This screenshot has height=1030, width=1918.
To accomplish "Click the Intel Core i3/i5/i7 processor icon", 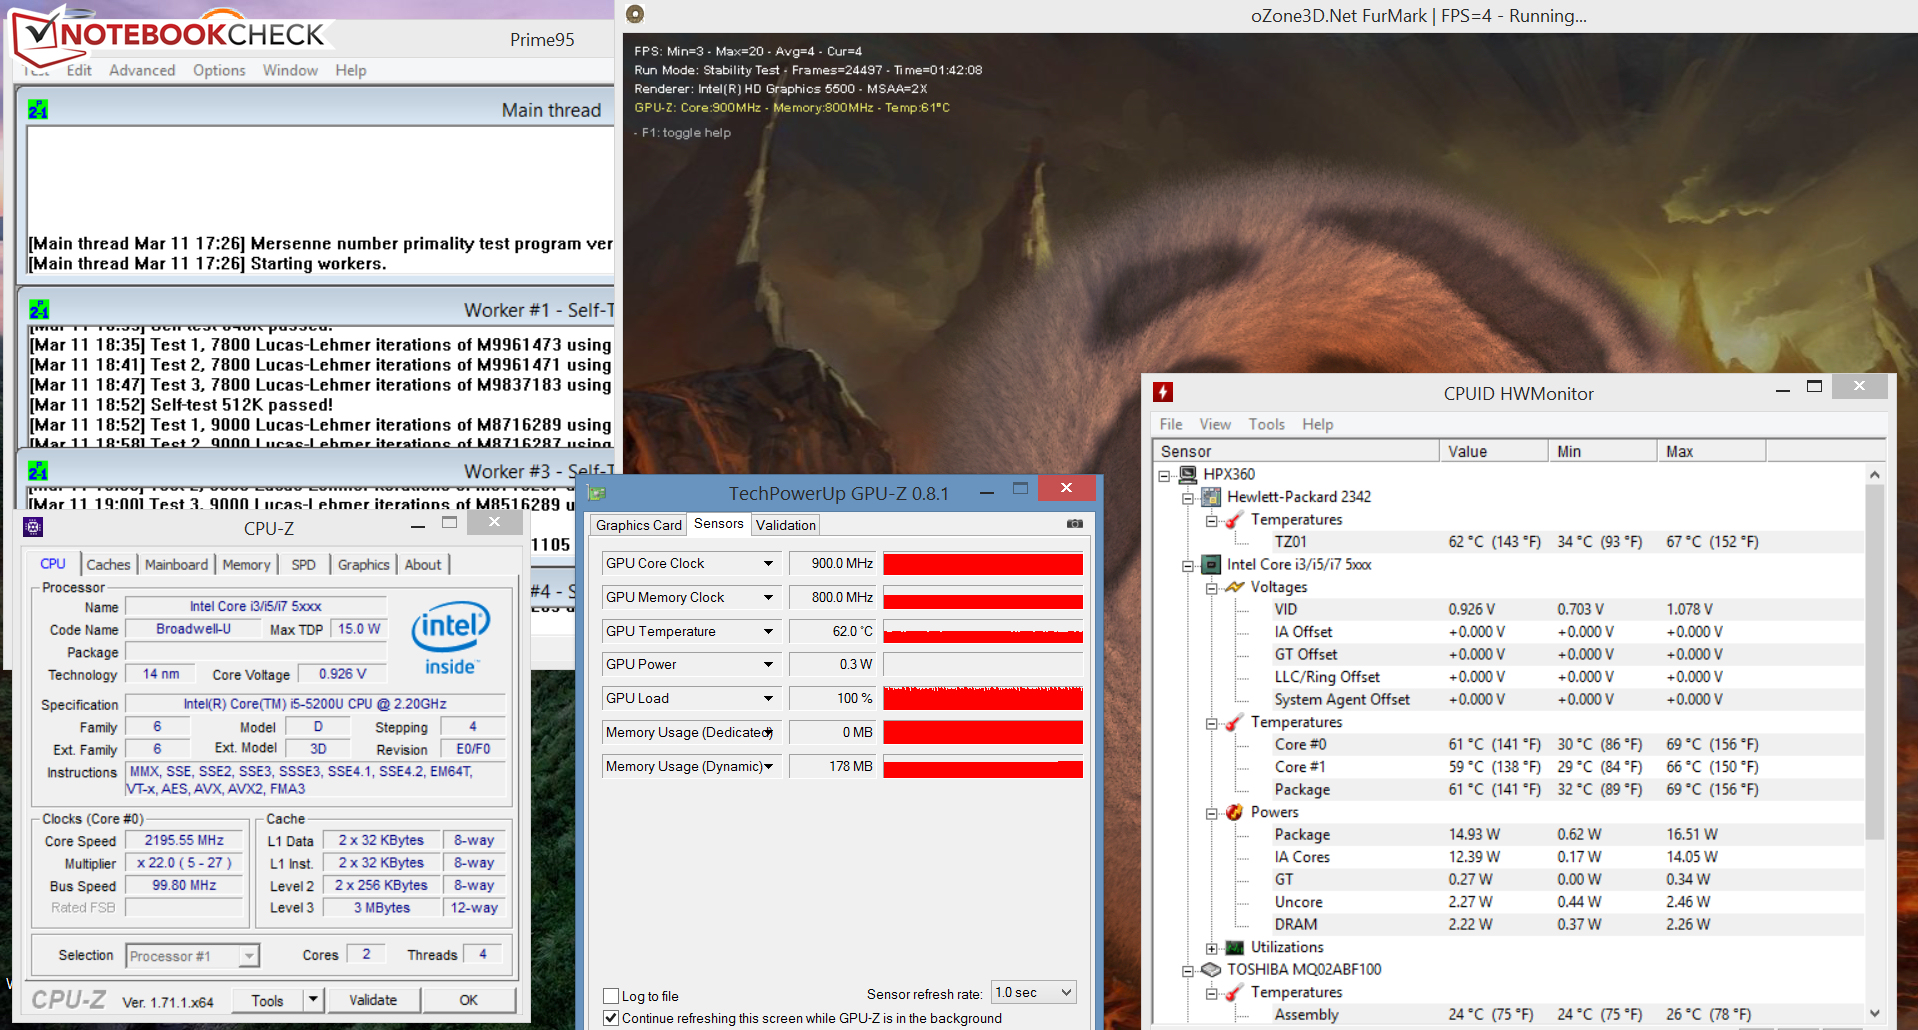I will click(x=1211, y=565).
